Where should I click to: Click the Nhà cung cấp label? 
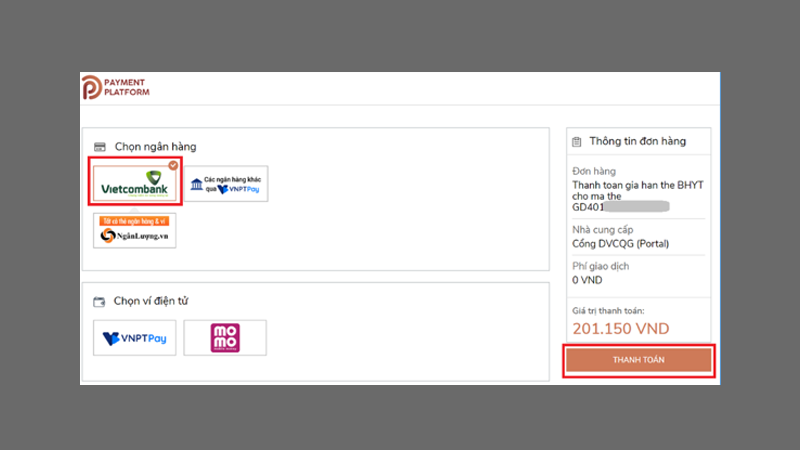[x=603, y=230]
